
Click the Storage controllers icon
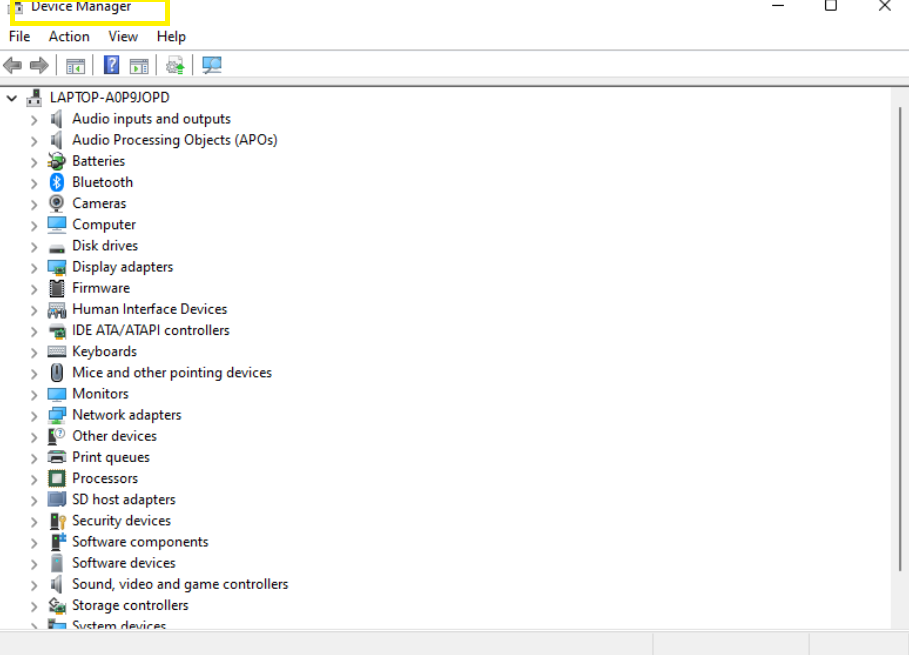tap(57, 606)
